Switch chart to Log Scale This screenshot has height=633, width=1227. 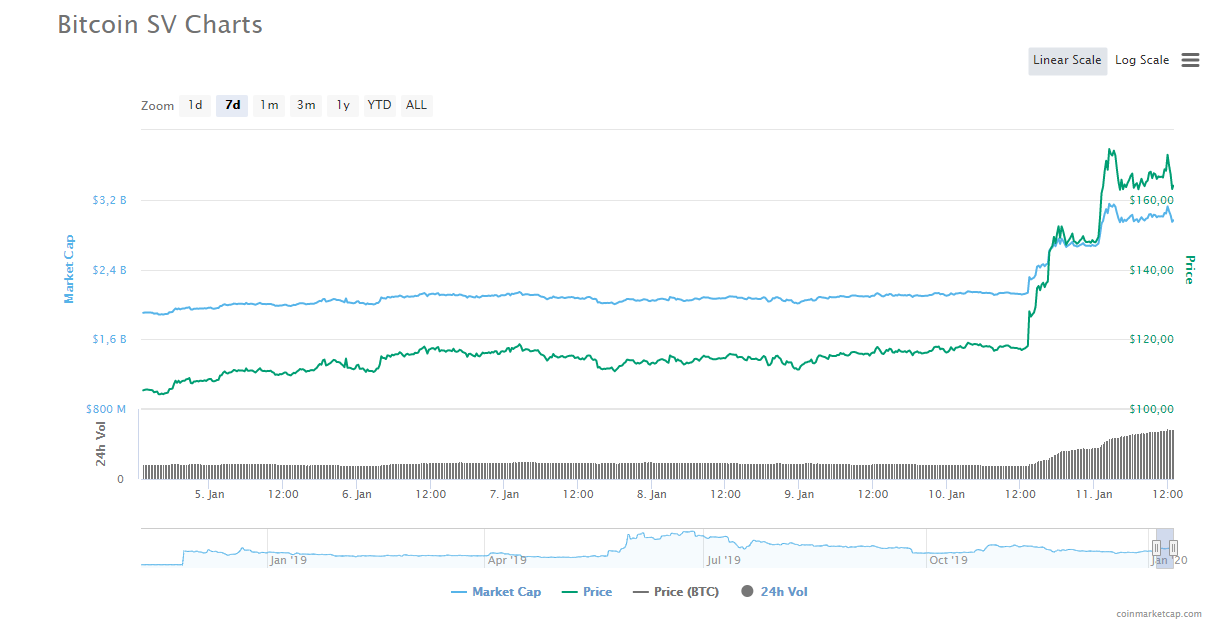point(1142,60)
